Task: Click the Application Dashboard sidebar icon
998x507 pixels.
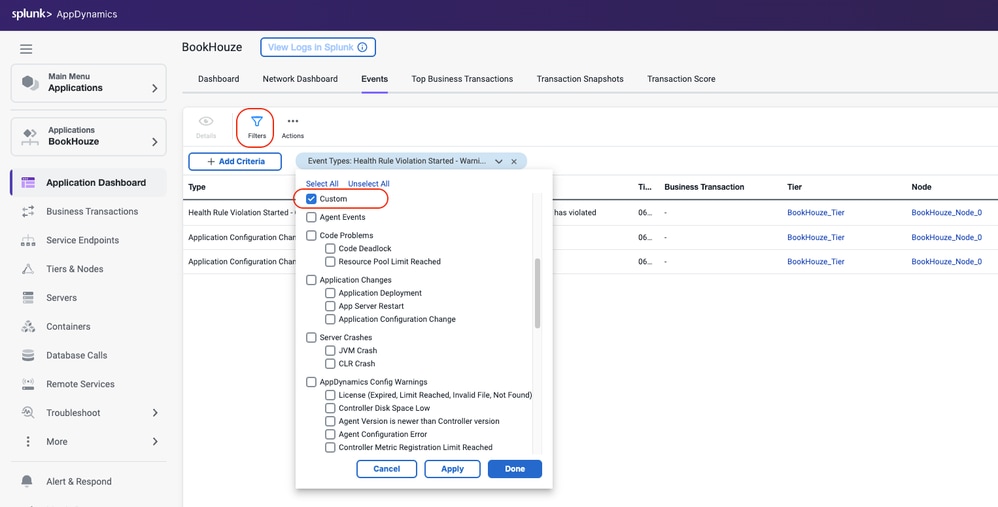Action: coord(28,183)
